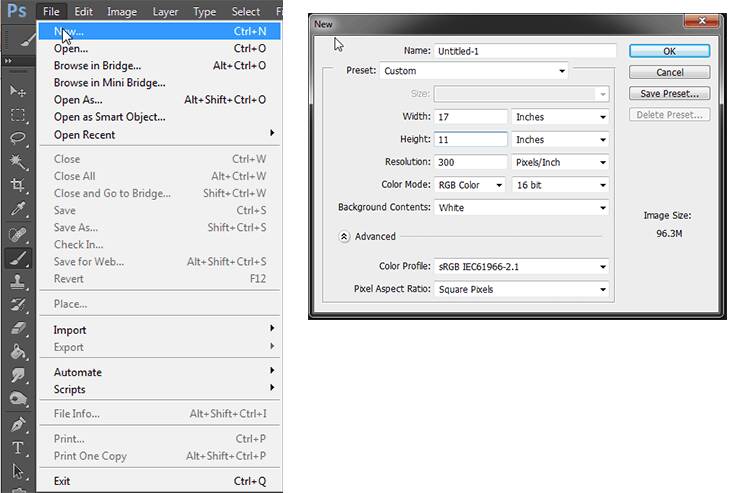This screenshot has width=740, height=493.
Task: Click the Resolution value field
Action: [x=471, y=162]
